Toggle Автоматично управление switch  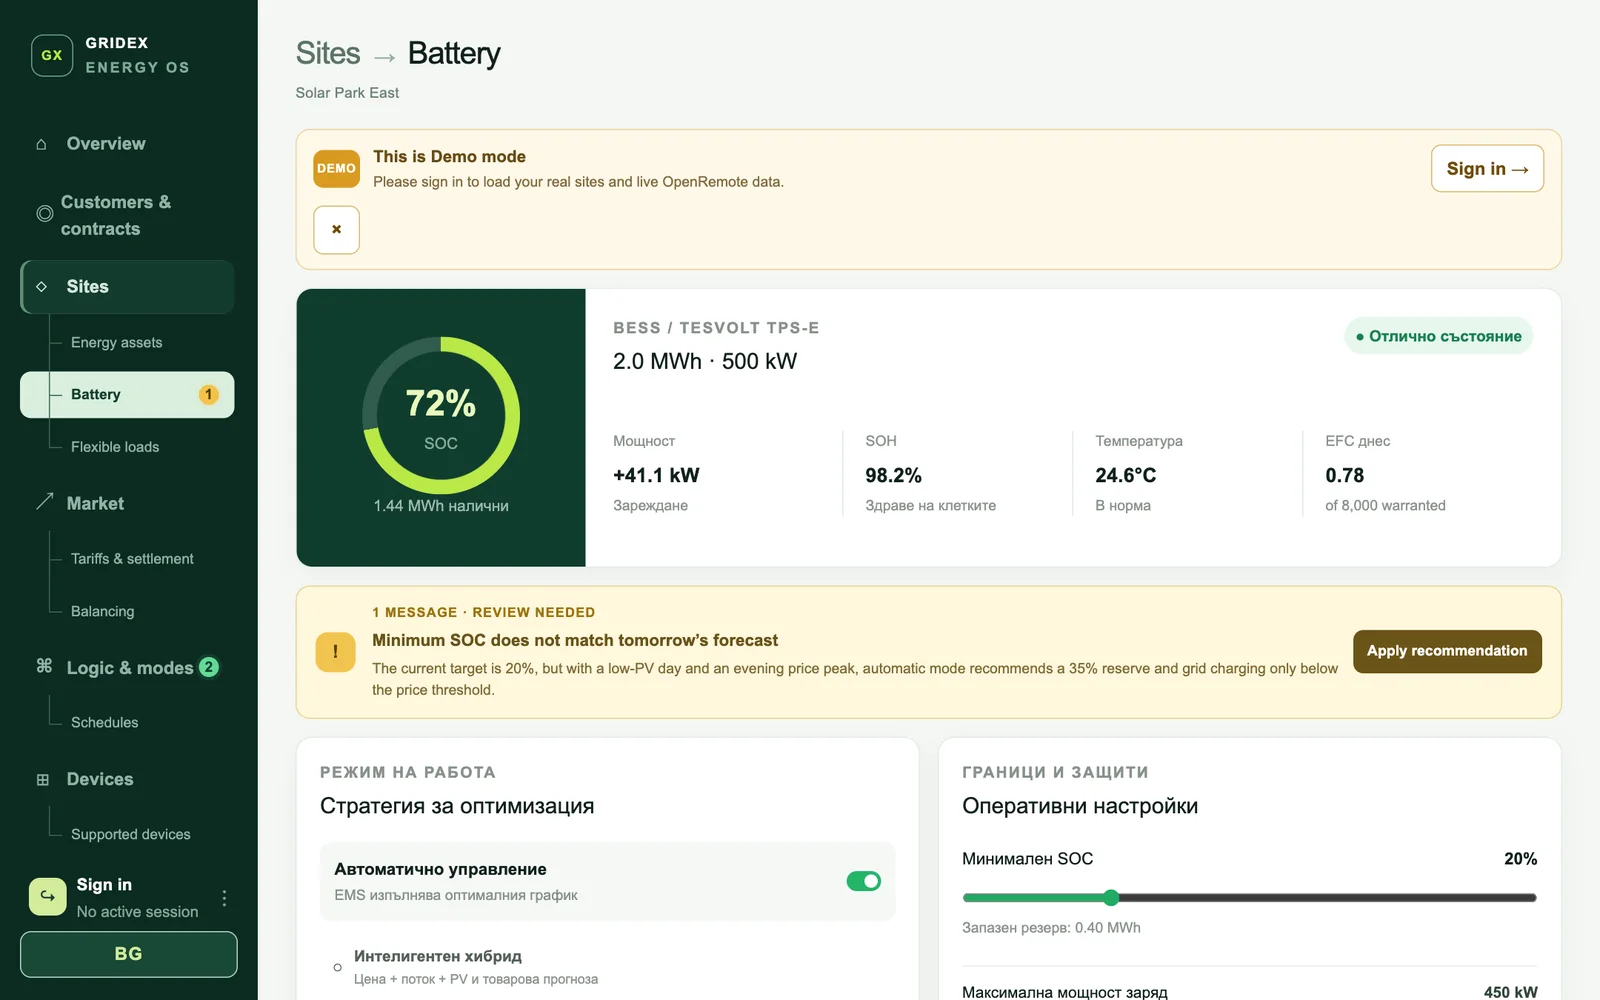(x=863, y=881)
